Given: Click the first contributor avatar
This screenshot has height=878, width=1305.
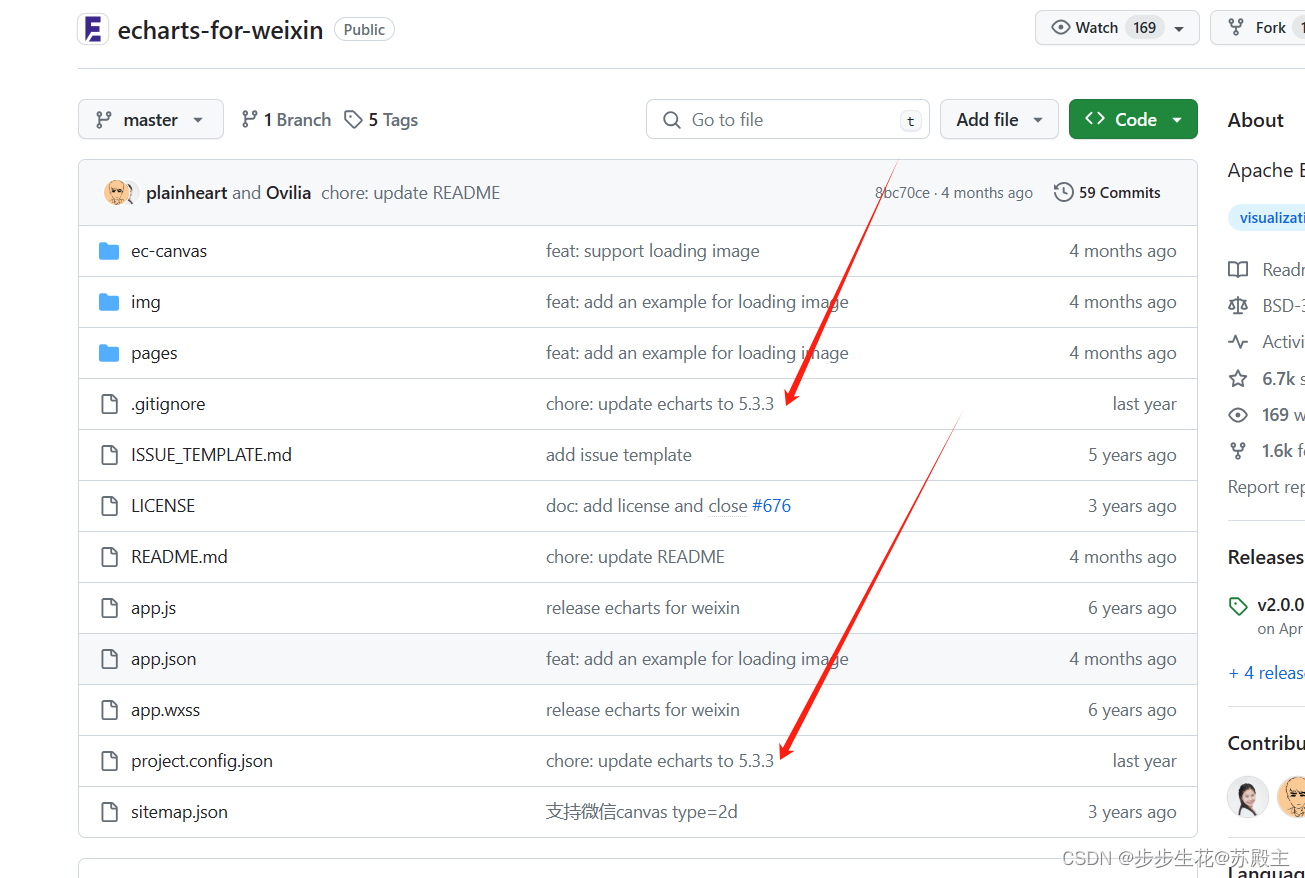Looking at the screenshot, I should [1248, 797].
